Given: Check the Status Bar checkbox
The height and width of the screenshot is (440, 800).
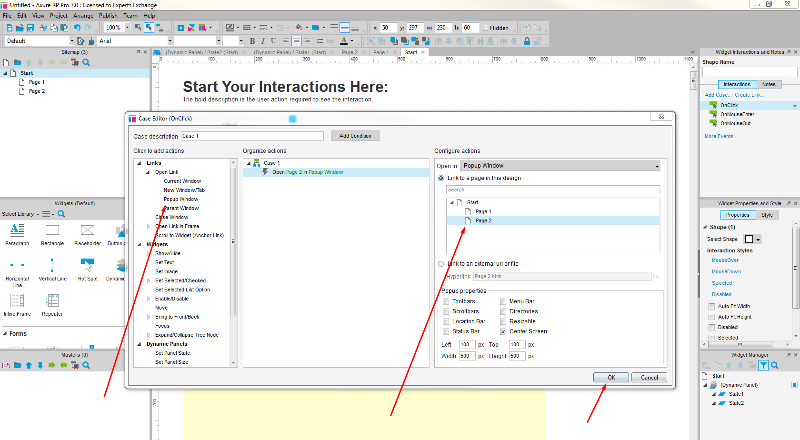Looking at the screenshot, I should [446, 331].
